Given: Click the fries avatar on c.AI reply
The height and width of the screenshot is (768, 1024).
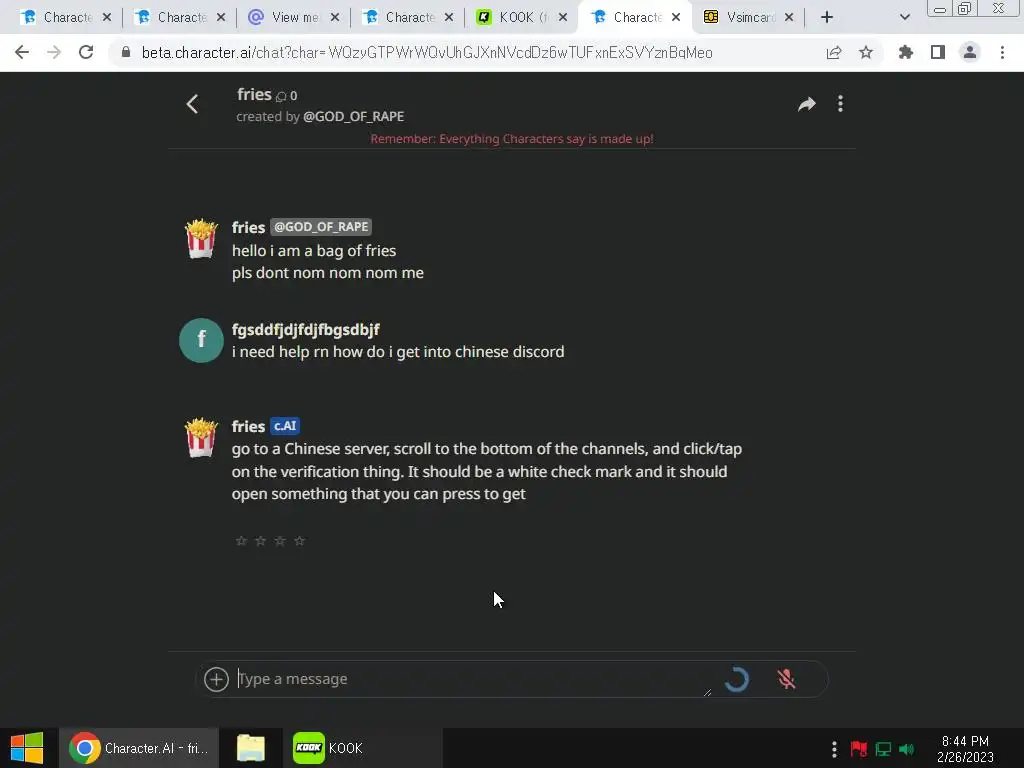Looking at the screenshot, I should point(201,438).
